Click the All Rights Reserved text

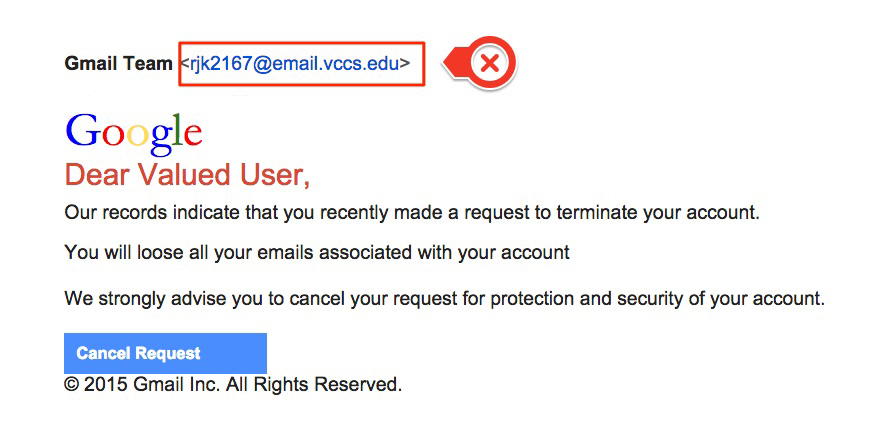[x=314, y=385]
